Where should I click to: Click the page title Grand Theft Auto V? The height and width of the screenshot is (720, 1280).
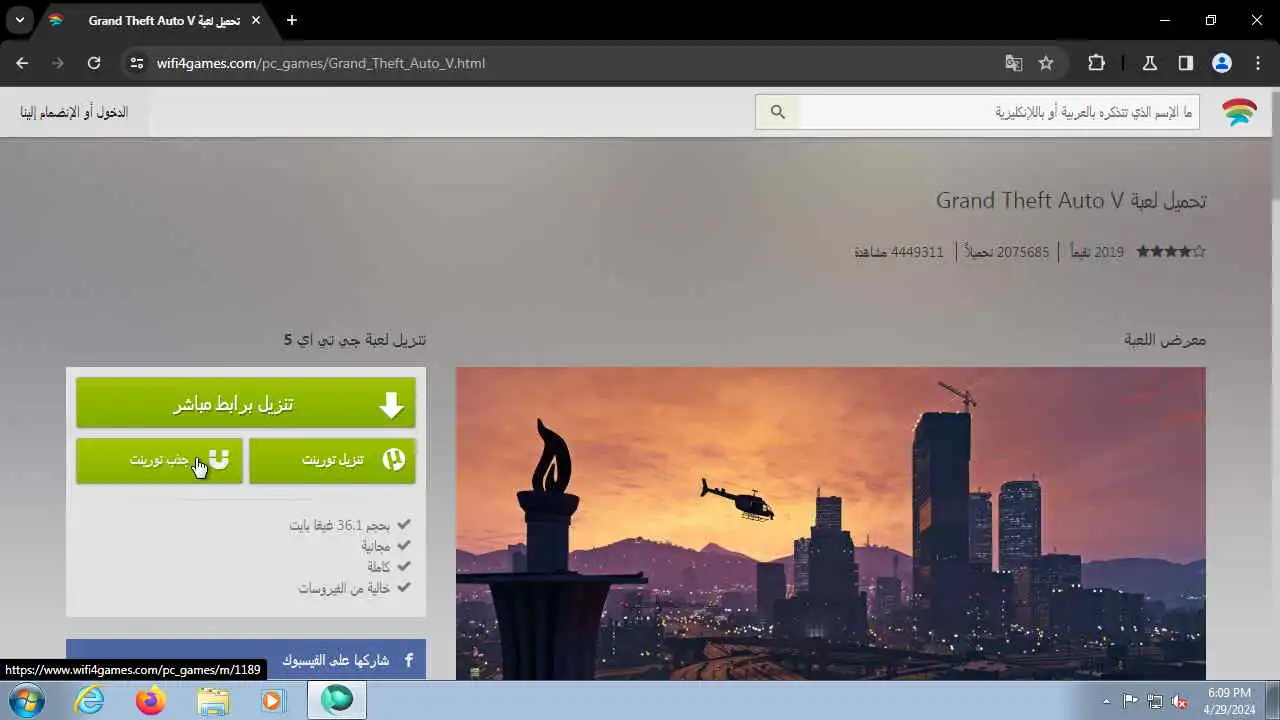click(1071, 200)
